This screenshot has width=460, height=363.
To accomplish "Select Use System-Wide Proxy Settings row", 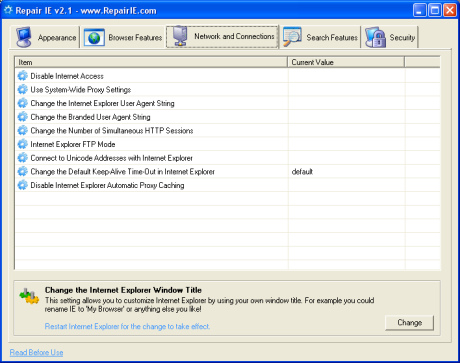I will pos(228,90).
